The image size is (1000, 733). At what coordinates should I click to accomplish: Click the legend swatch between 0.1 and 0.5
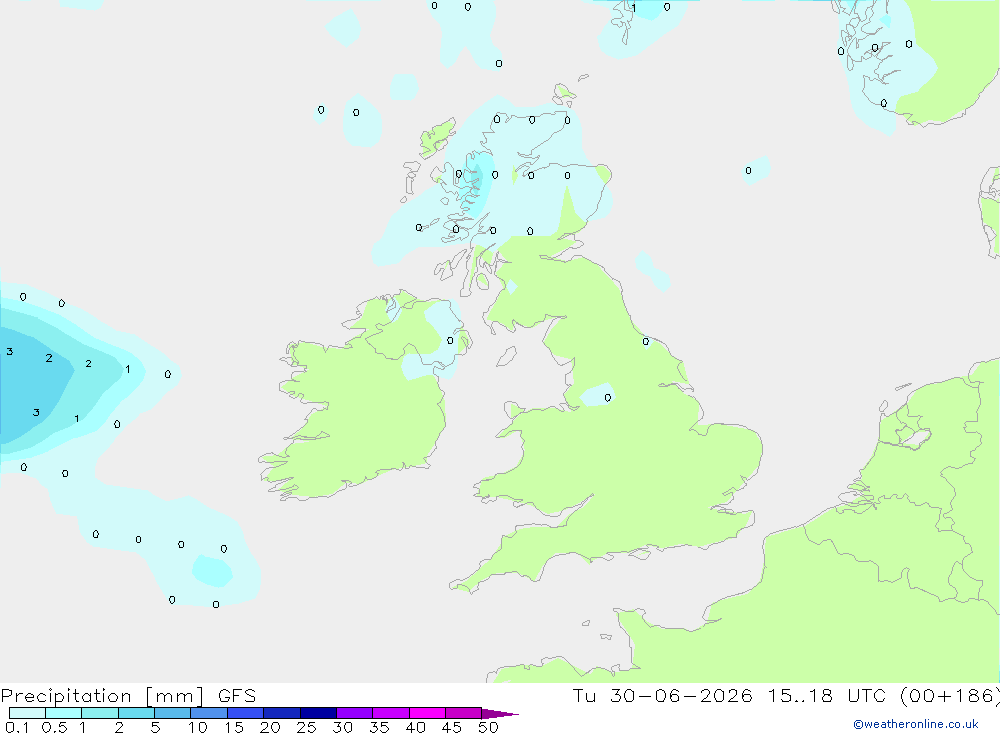click(27, 713)
